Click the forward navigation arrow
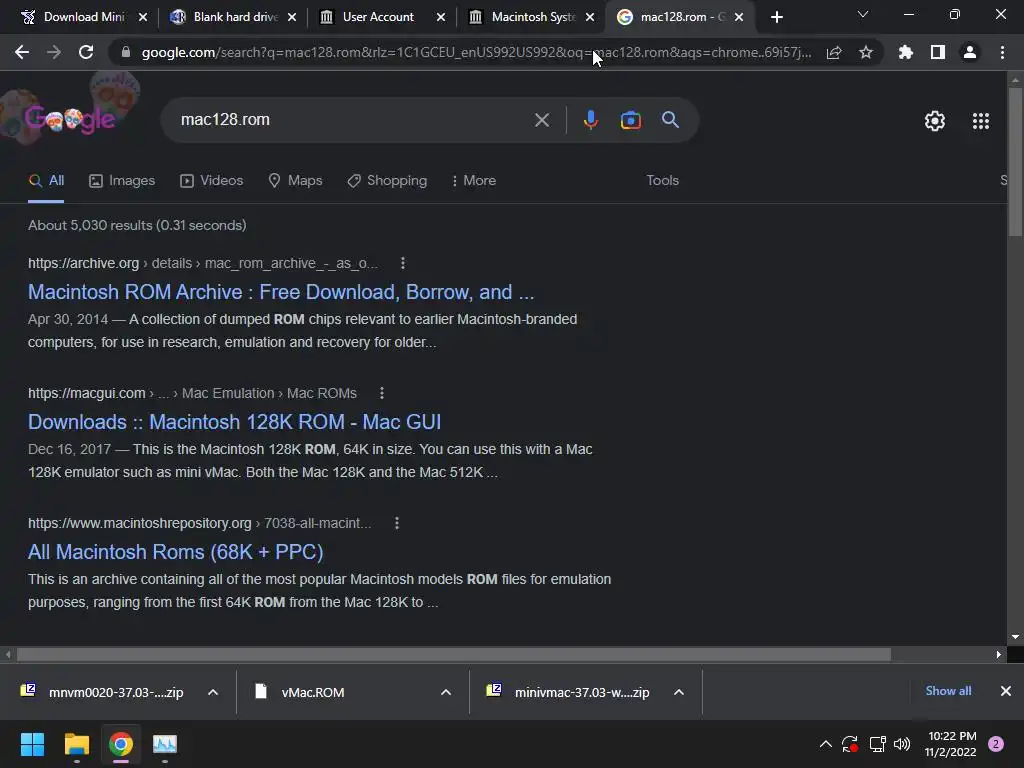1024x768 pixels. (x=54, y=52)
